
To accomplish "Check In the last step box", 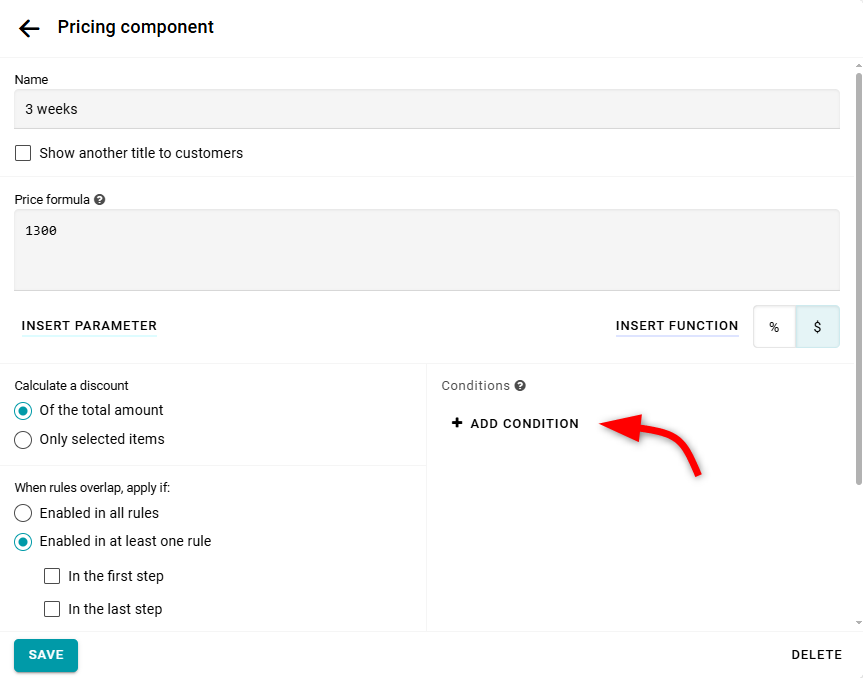I will coord(52,609).
